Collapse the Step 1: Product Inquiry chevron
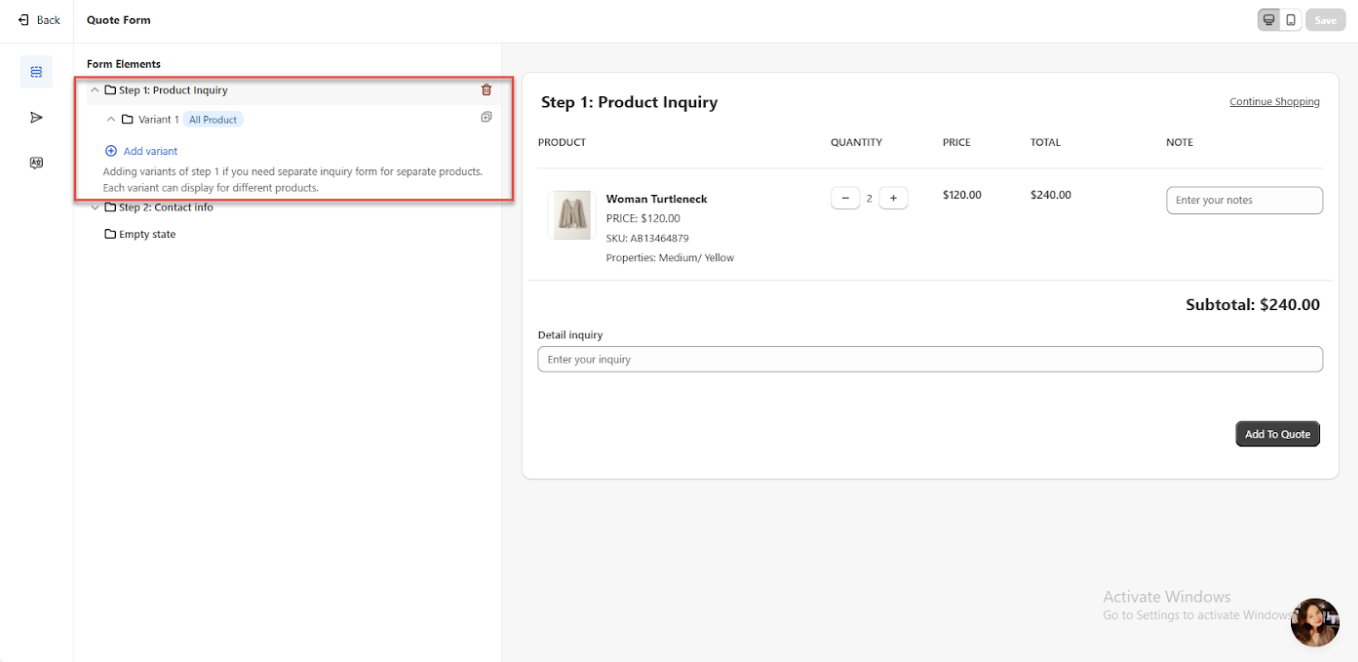1358x662 pixels. point(96,90)
